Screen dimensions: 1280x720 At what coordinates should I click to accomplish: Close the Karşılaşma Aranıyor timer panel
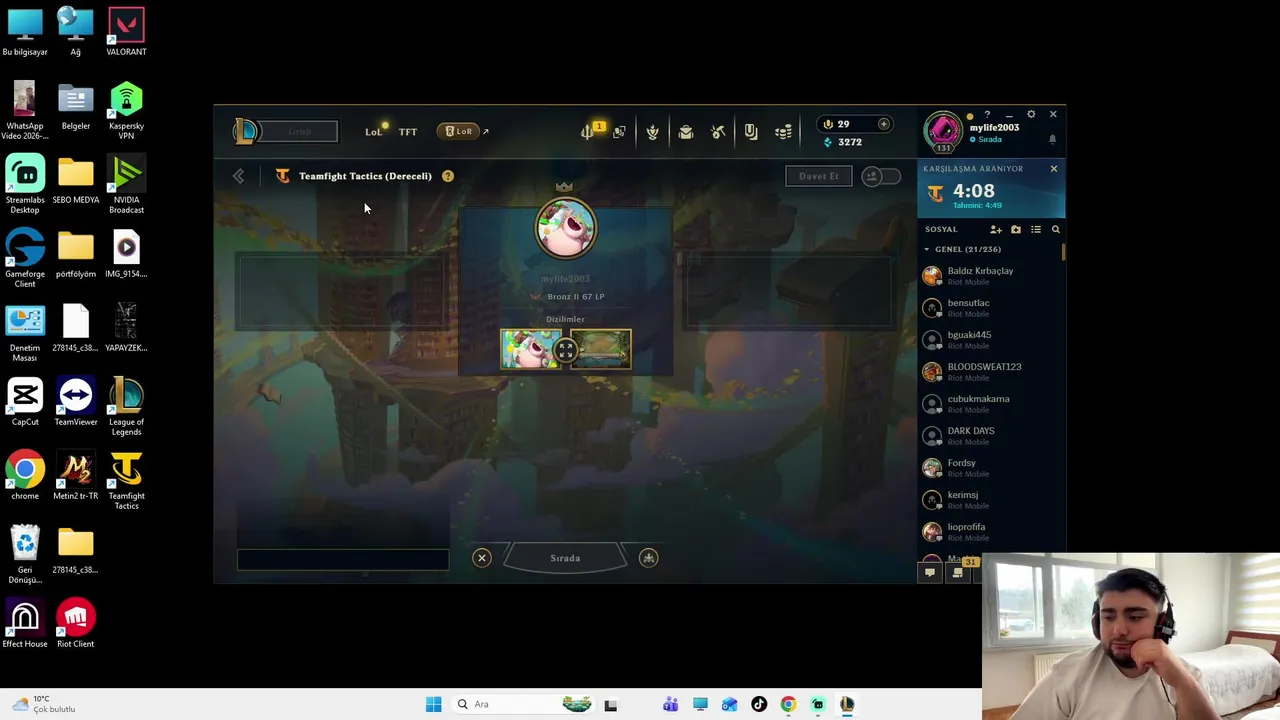pyautogui.click(x=1053, y=169)
